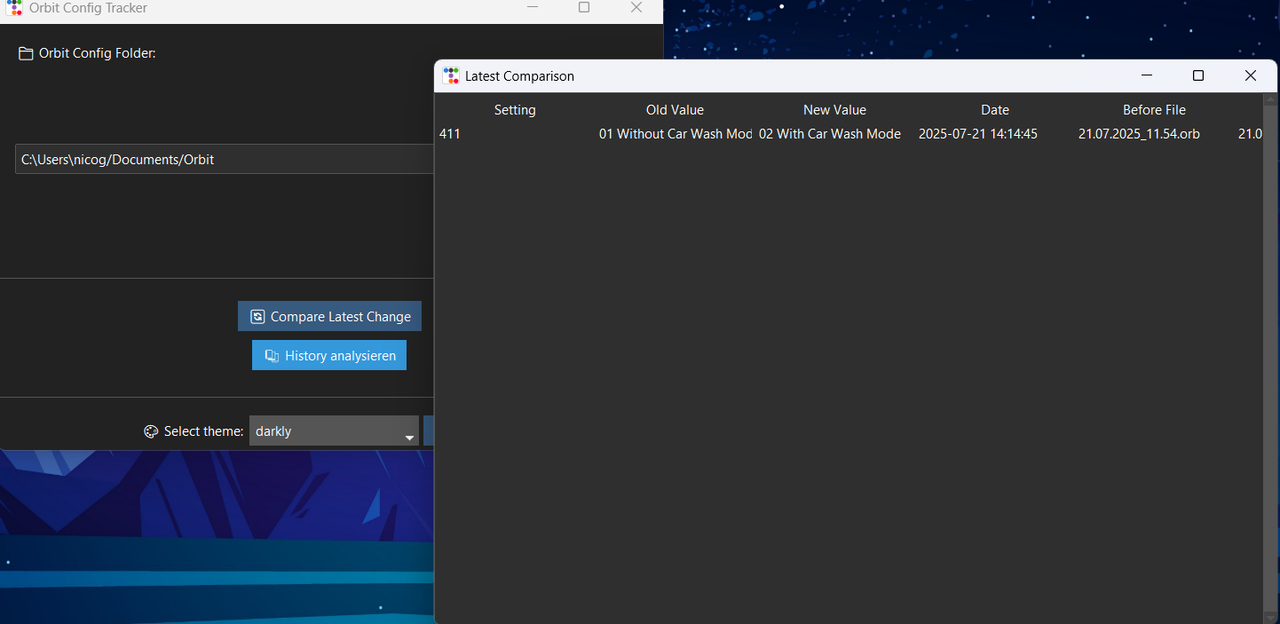The image size is (1280, 624).
Task: Maximize the Orbit Config Tracker window
Action: [x=584, y=8]
